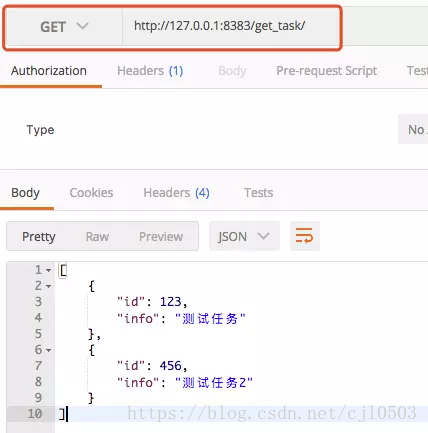This screenshot has height=433, width=428.
Task: Toggle the line wrap icon
Action: point(305,236)
